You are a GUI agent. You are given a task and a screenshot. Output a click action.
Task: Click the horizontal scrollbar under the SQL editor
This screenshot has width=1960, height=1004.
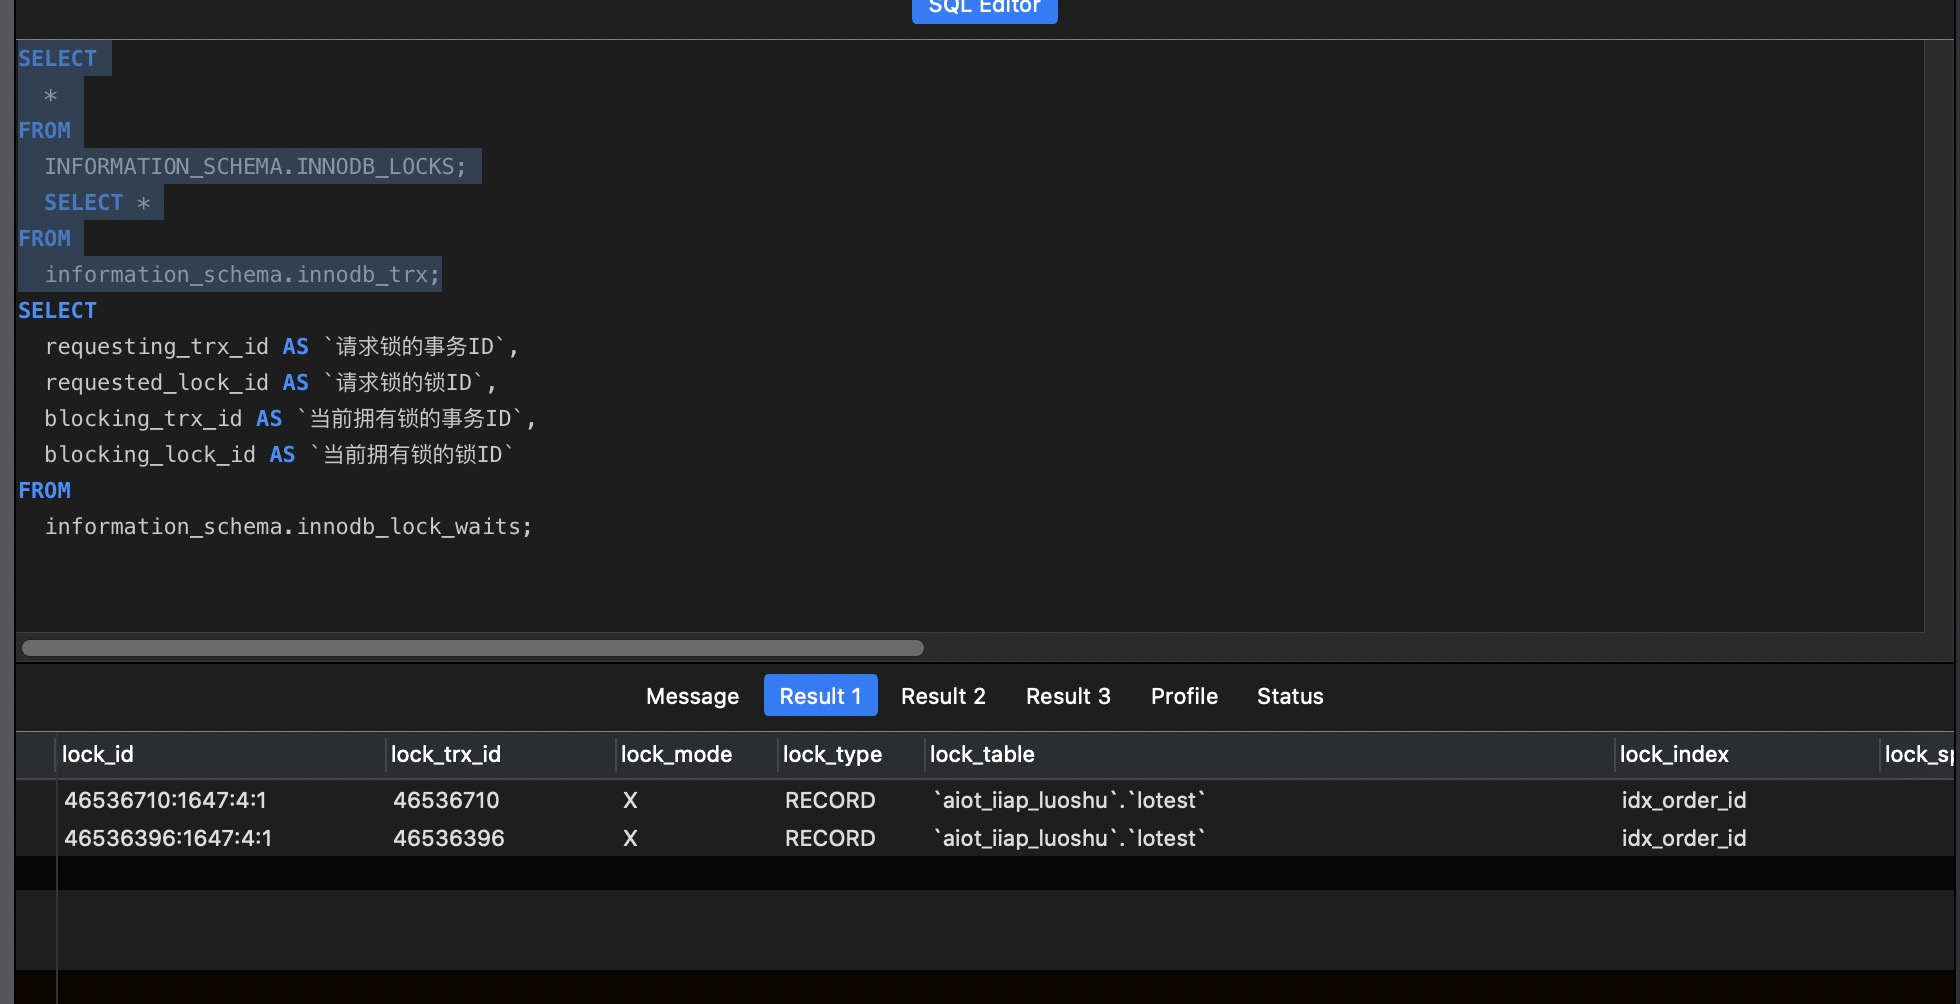pos(472,648)
